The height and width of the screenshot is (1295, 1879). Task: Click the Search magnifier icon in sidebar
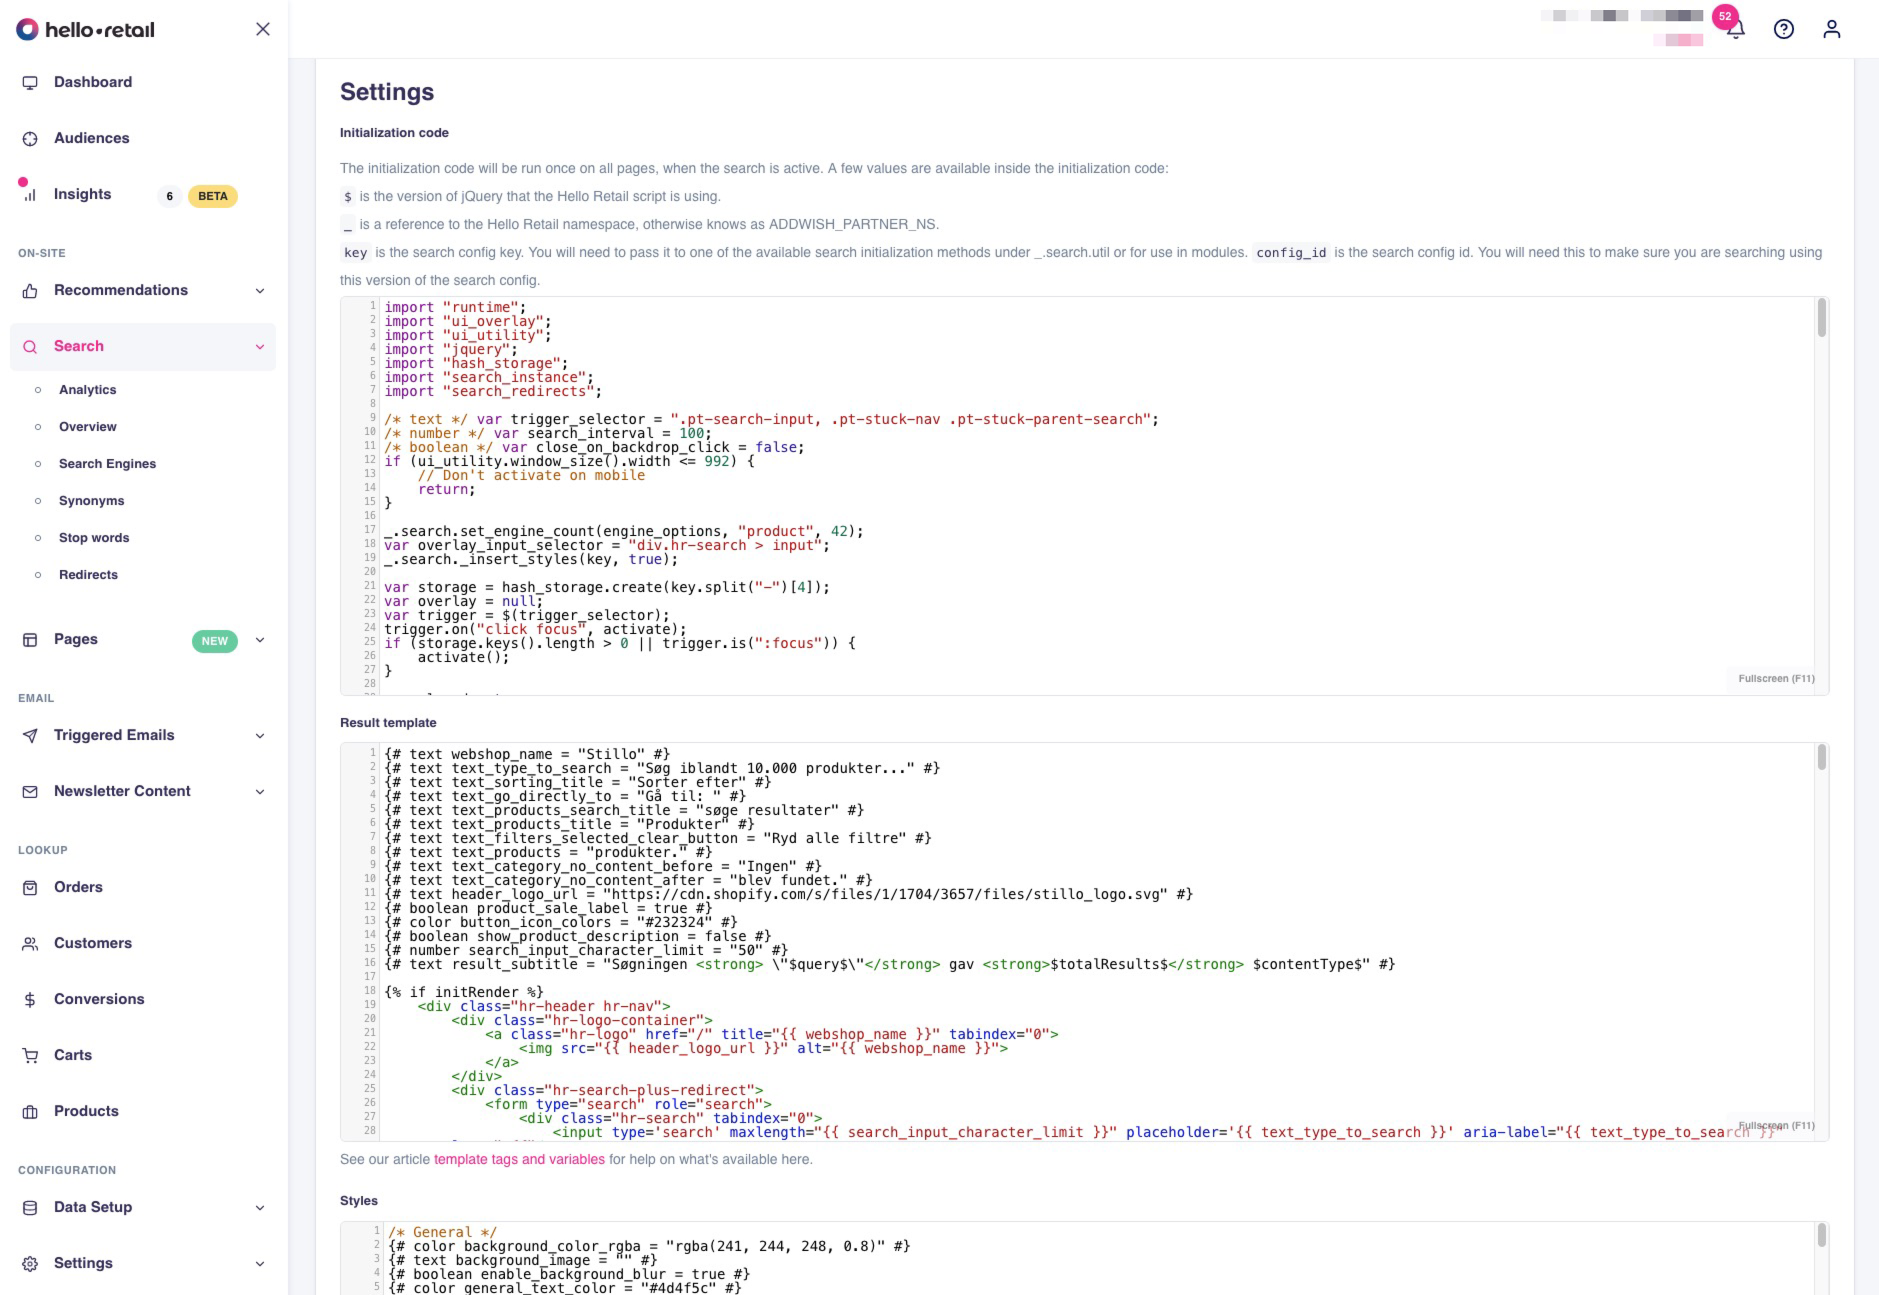click(x=30, y=347)
